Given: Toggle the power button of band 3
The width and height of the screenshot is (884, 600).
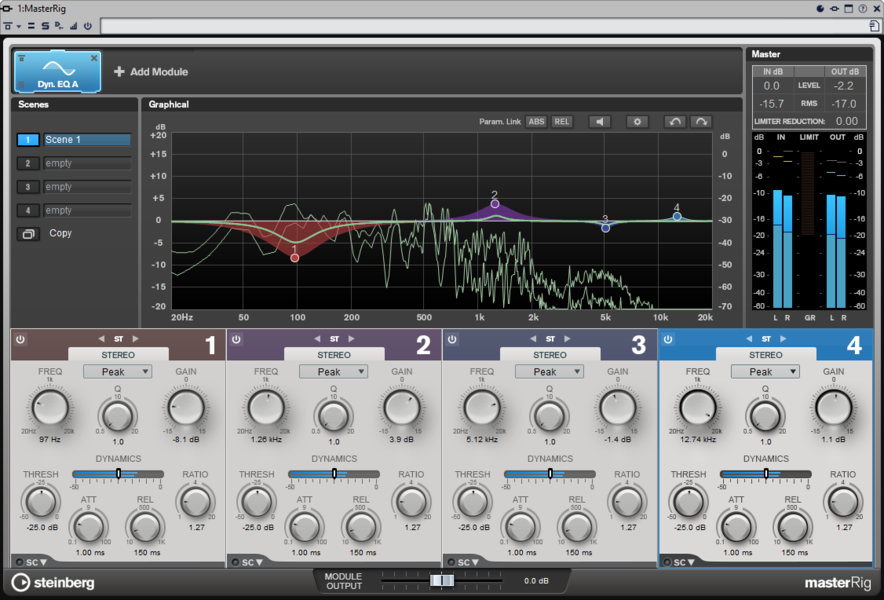Looking at the screenshot, I should pyautogui.click(x=452, y=339).
